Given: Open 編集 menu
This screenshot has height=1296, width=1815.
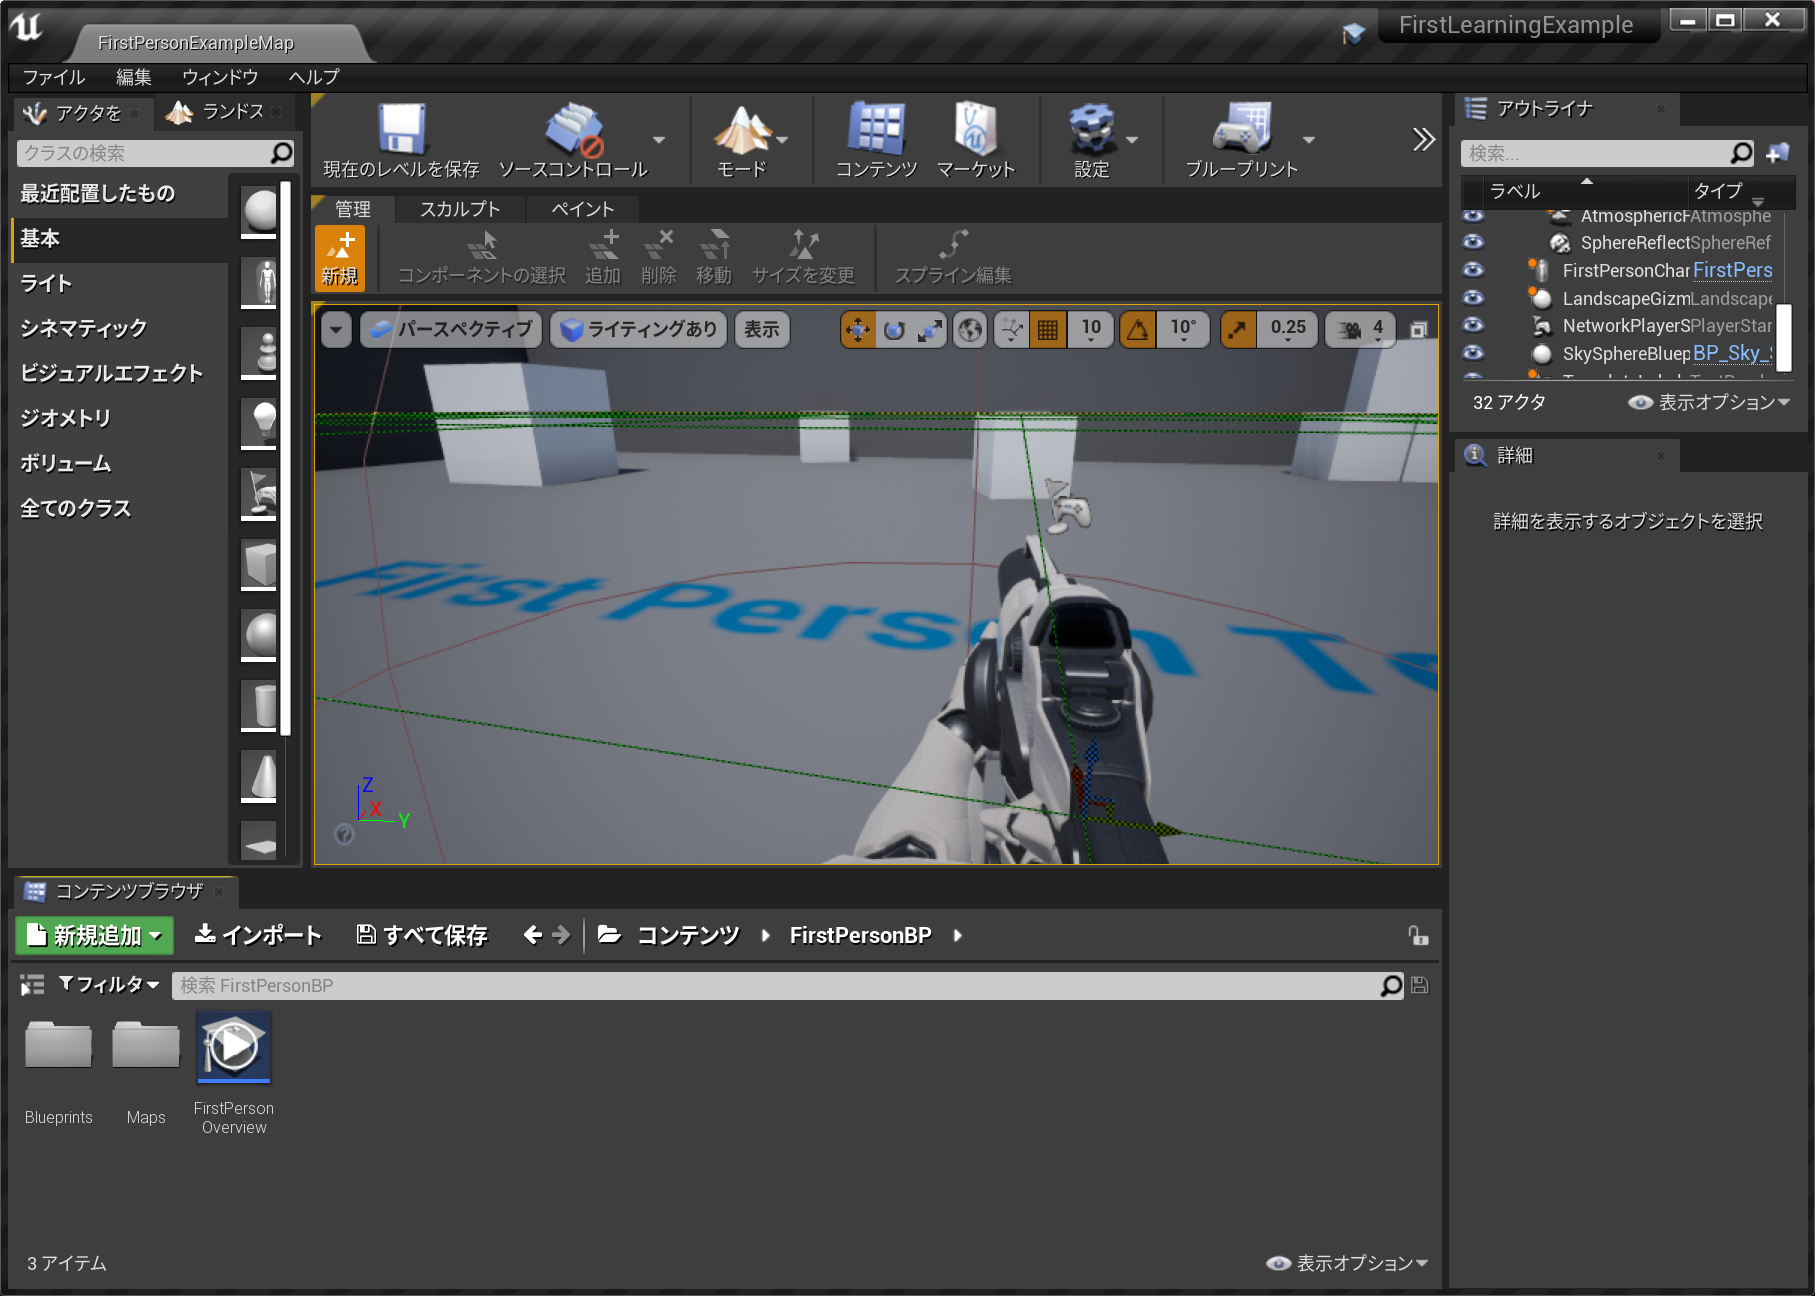Looking at the screenshot, I should coord(134,77).
